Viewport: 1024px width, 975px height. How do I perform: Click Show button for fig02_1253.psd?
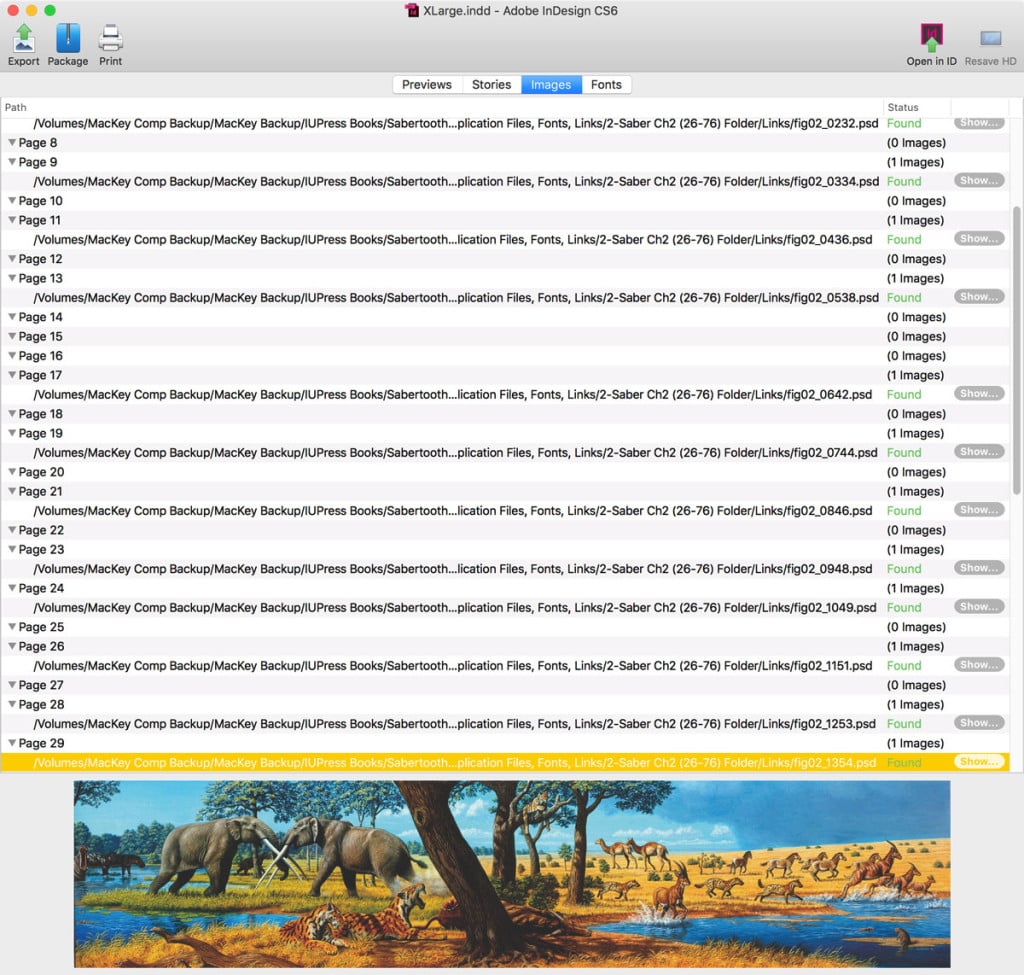[978, 722]
